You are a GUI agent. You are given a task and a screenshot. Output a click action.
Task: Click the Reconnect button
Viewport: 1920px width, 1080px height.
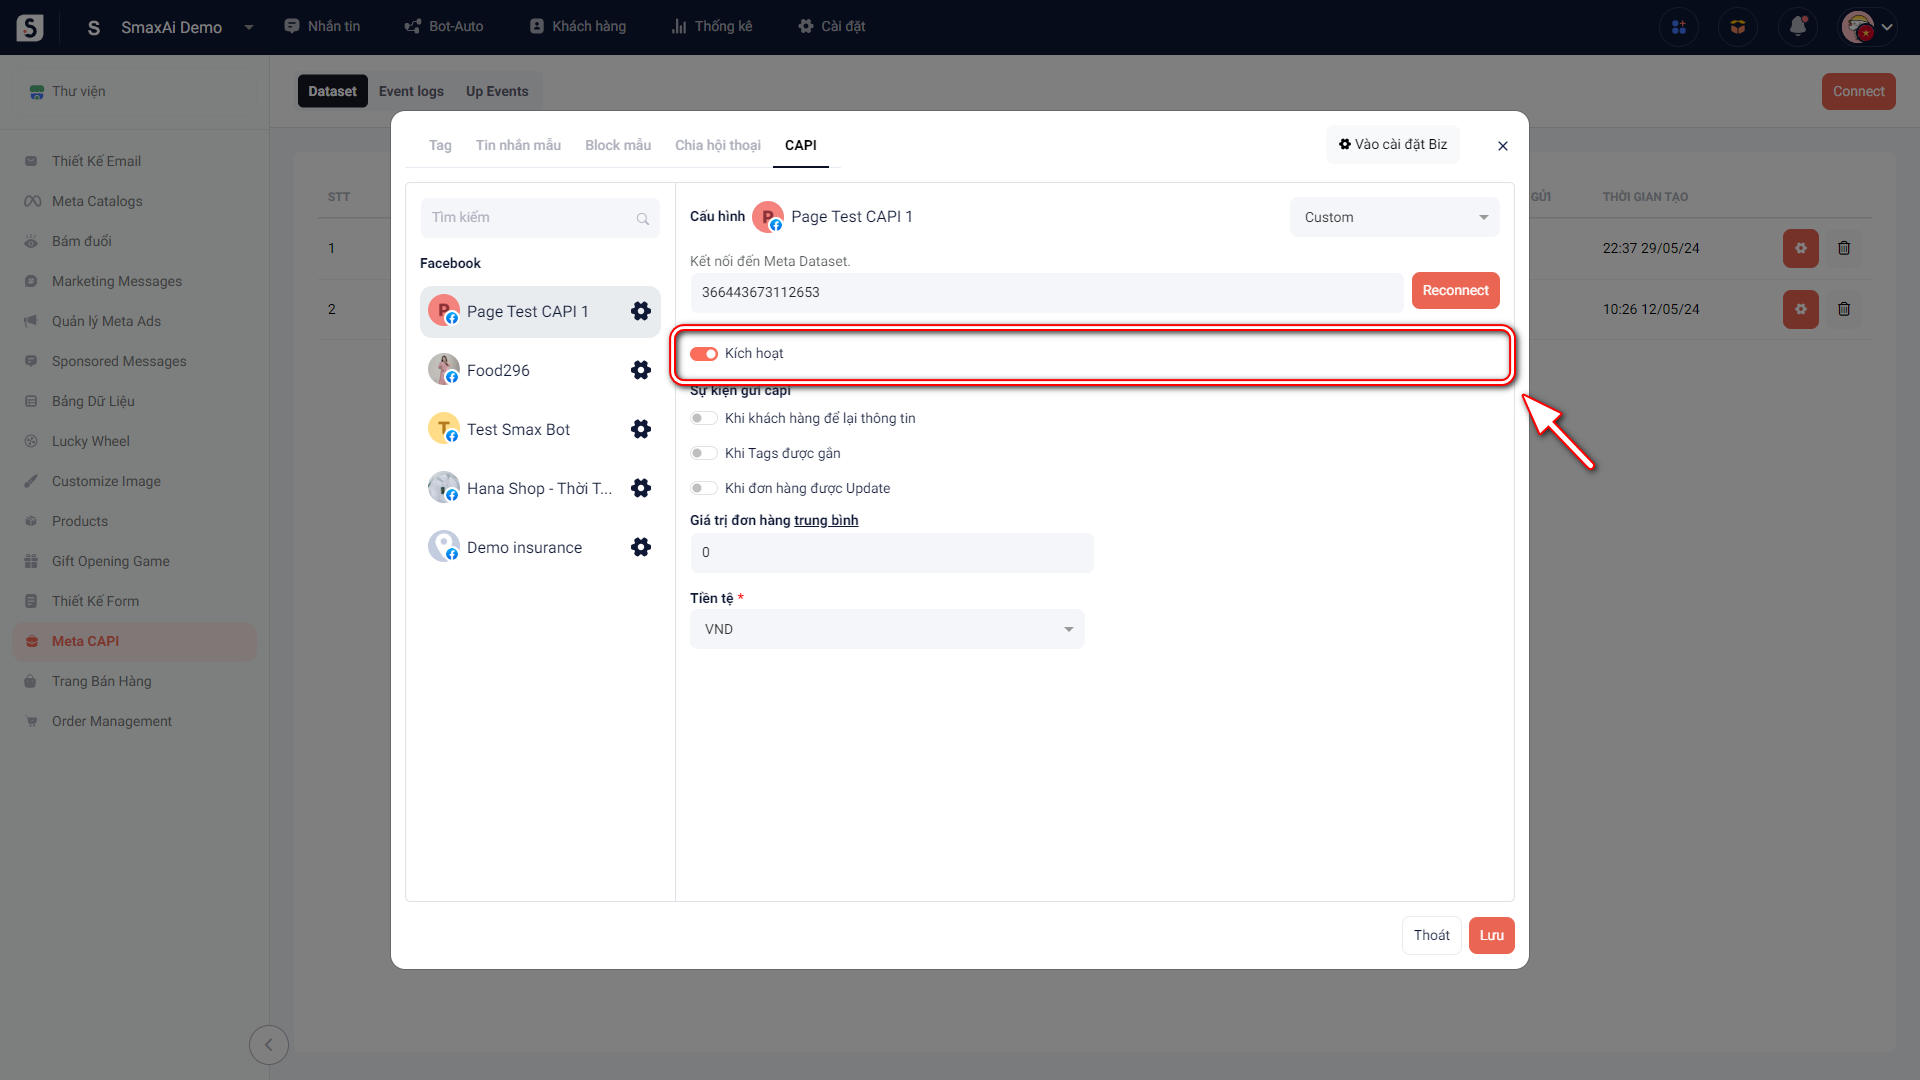click(x=1455, y=291)
